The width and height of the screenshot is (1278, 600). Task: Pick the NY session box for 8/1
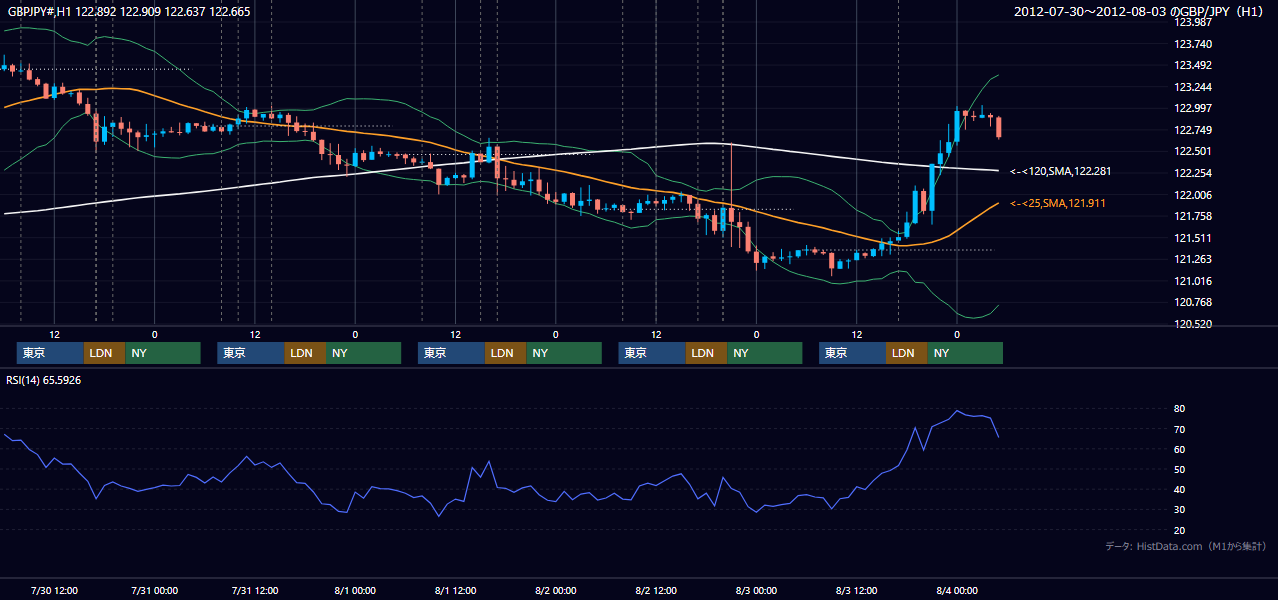[565, 353]
